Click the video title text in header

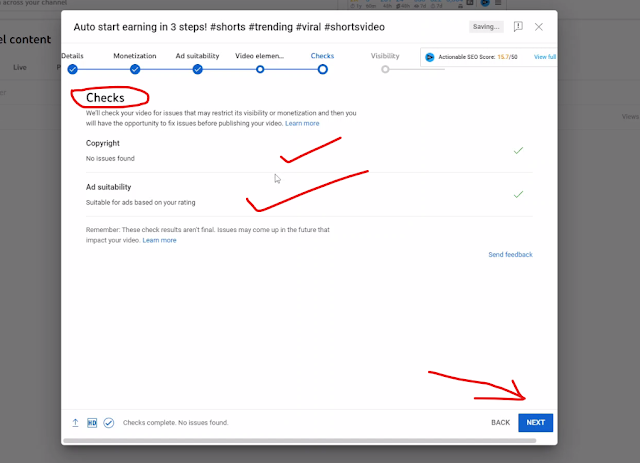(x=229, y=27)
